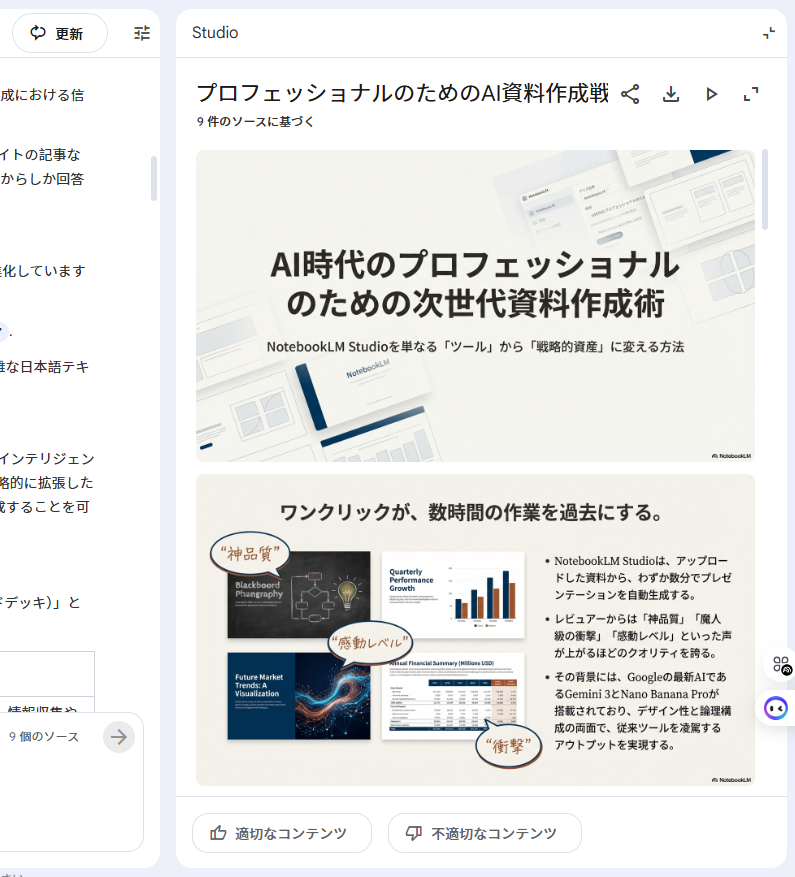Open the purple face assistant icon

coord(775,709)
